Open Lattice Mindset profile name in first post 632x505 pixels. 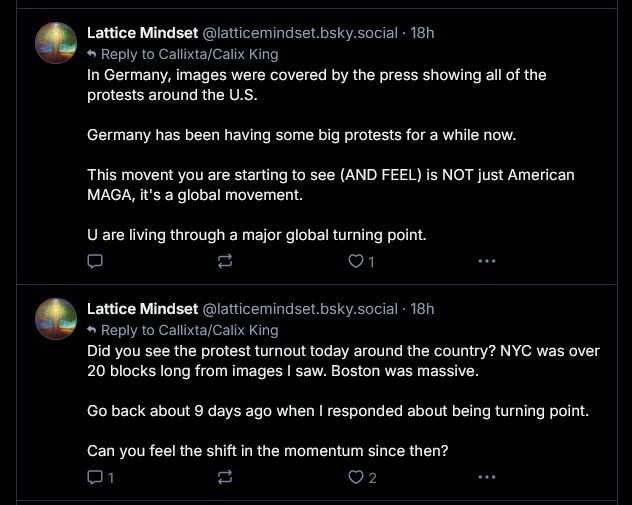142,33
